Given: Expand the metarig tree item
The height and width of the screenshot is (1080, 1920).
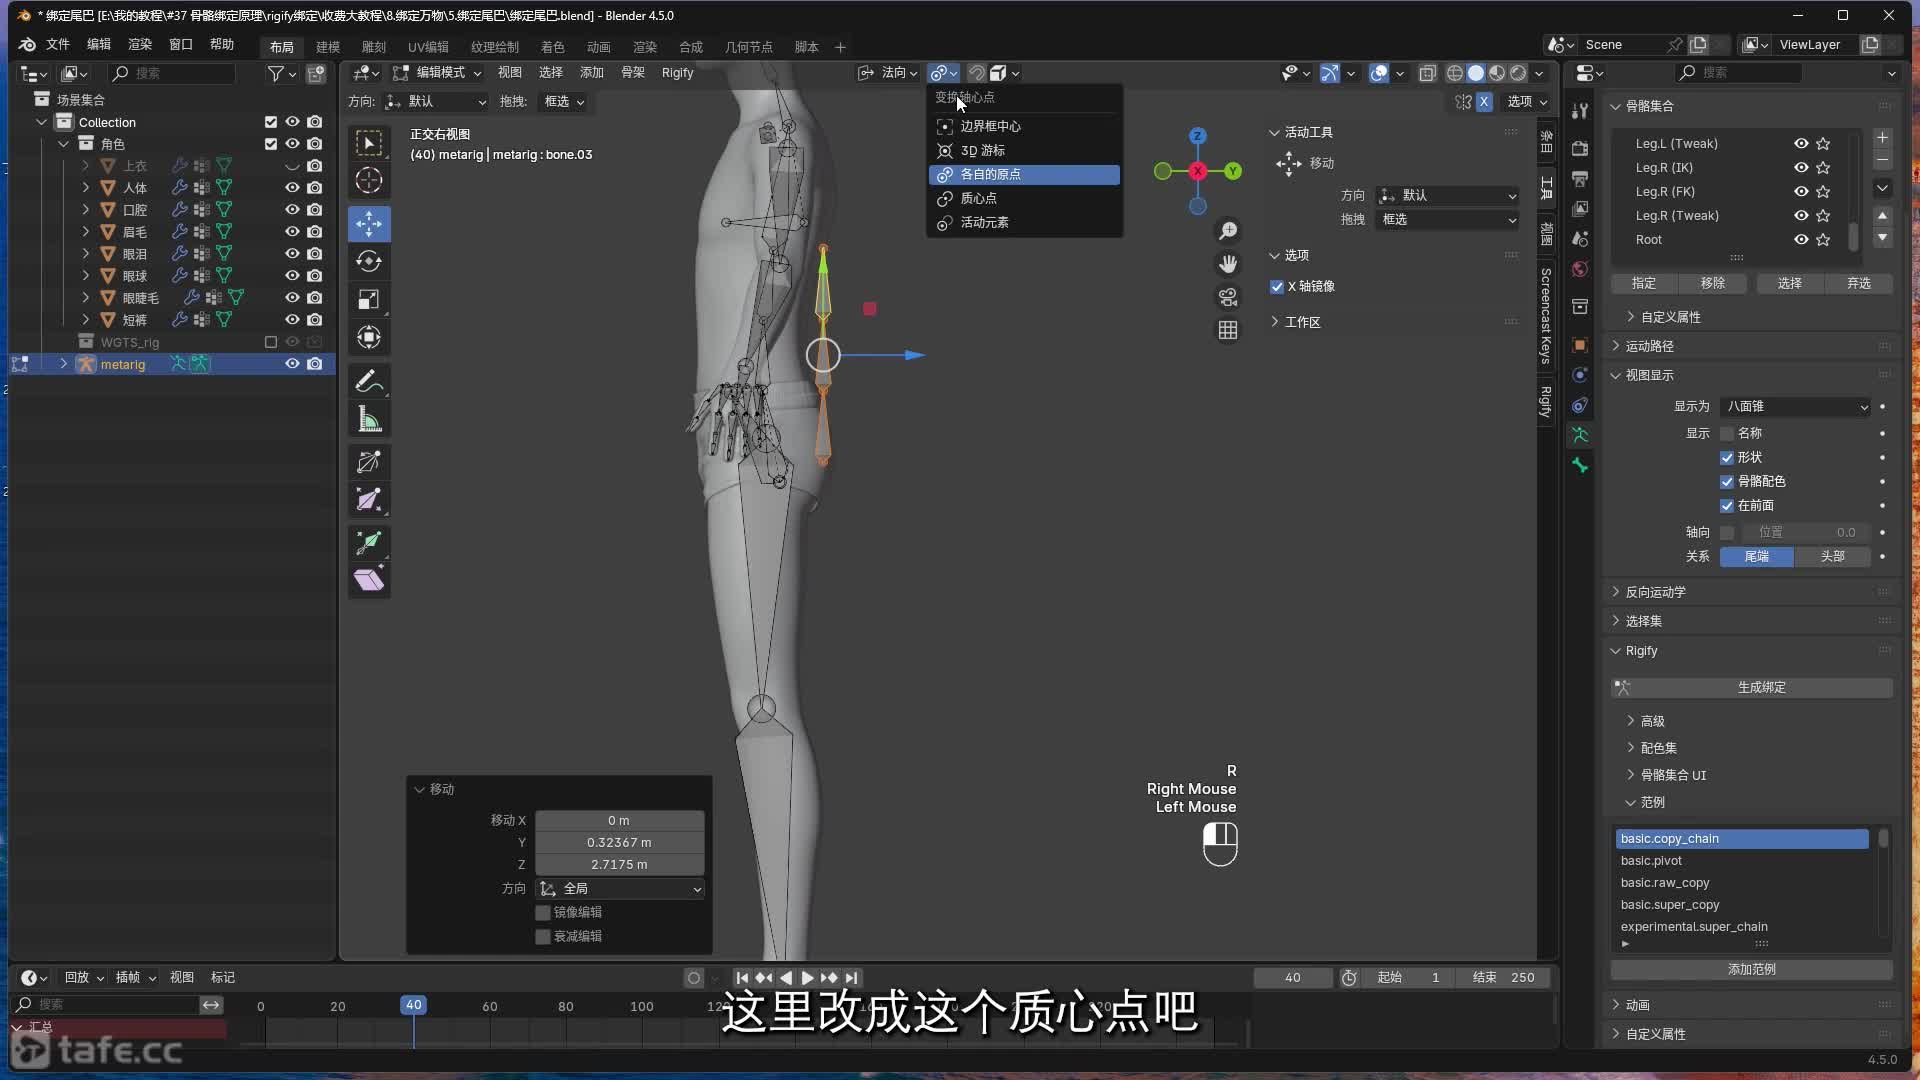Looking at the screenshot, I should point(64,364).
